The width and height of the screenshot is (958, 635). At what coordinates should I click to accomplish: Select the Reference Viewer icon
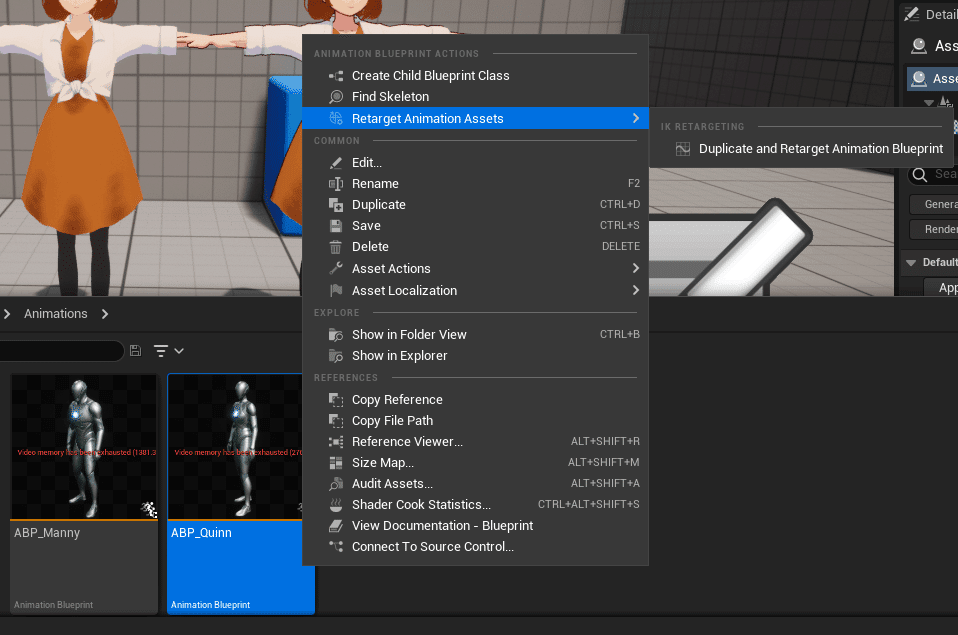pos(336,441)
